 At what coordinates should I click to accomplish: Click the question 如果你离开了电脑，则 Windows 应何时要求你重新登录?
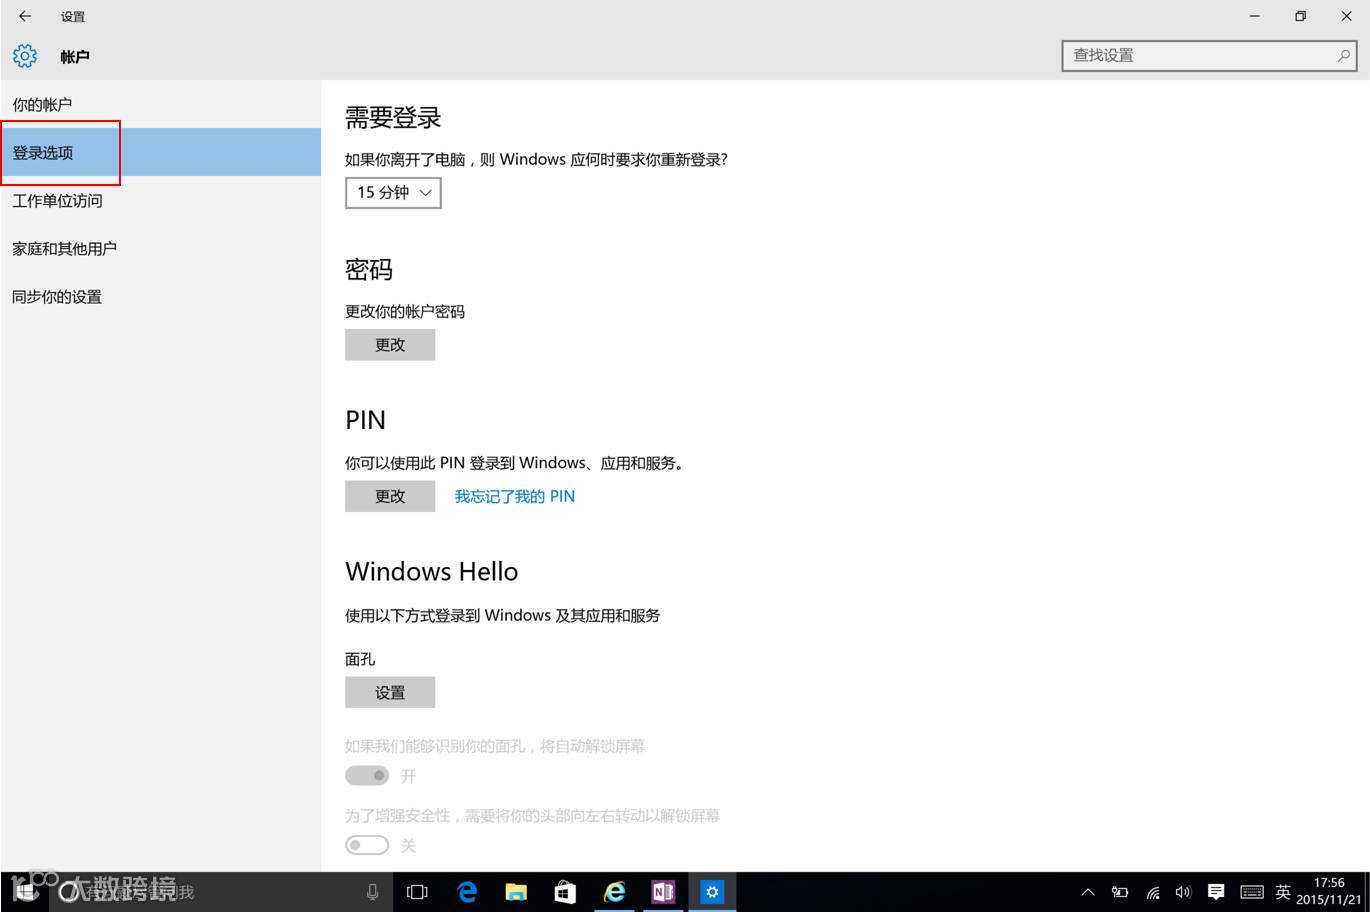pos(536,159)
